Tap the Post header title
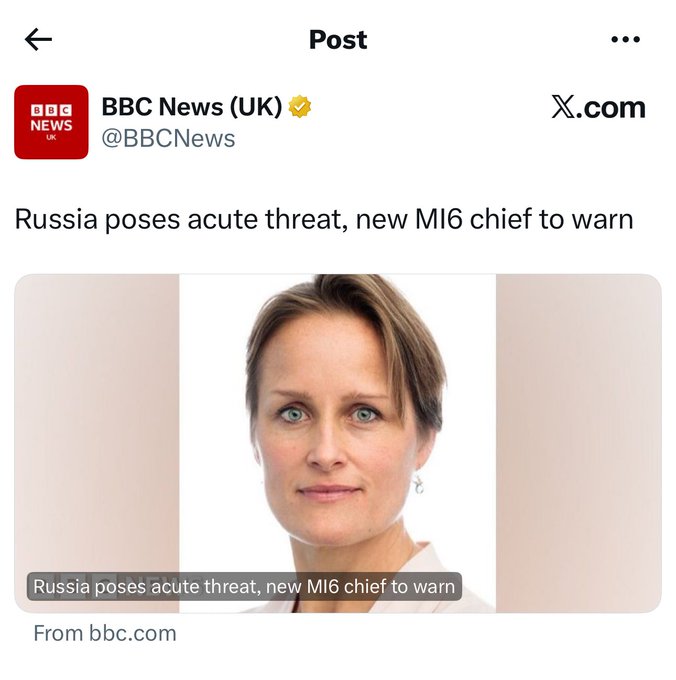 click(338, 40)
